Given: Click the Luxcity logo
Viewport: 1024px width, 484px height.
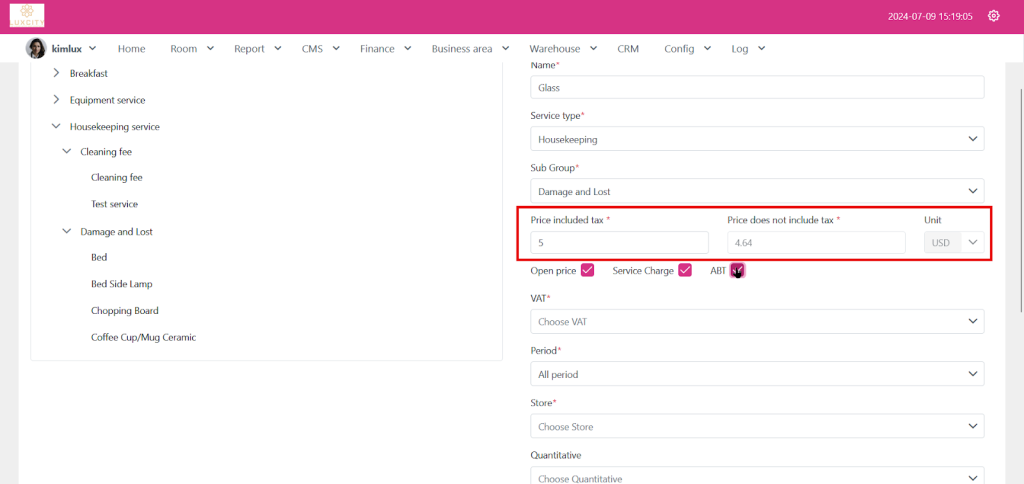Looking at the screenshot, I should coord(27,16).
